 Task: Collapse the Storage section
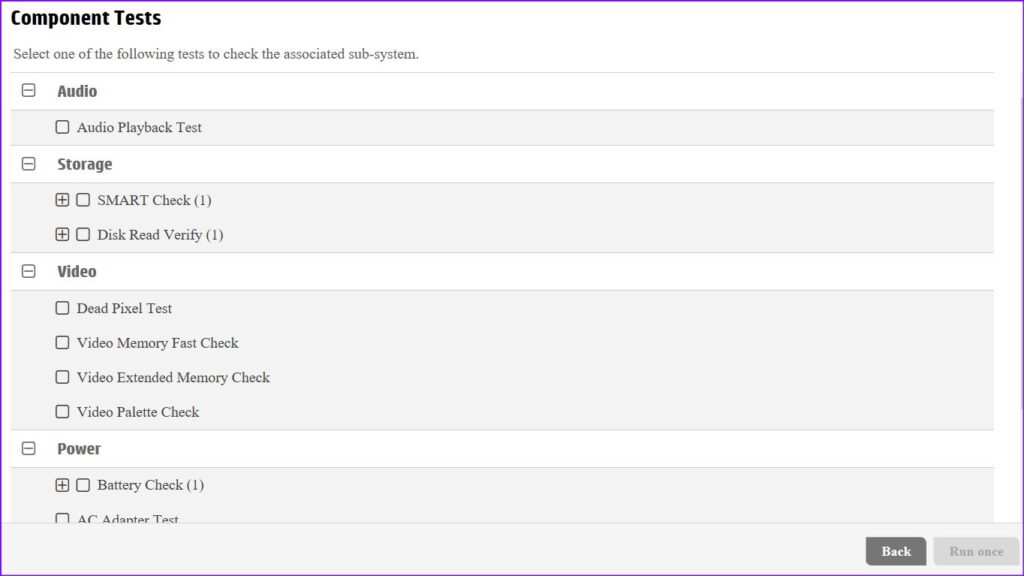point(29,164)
